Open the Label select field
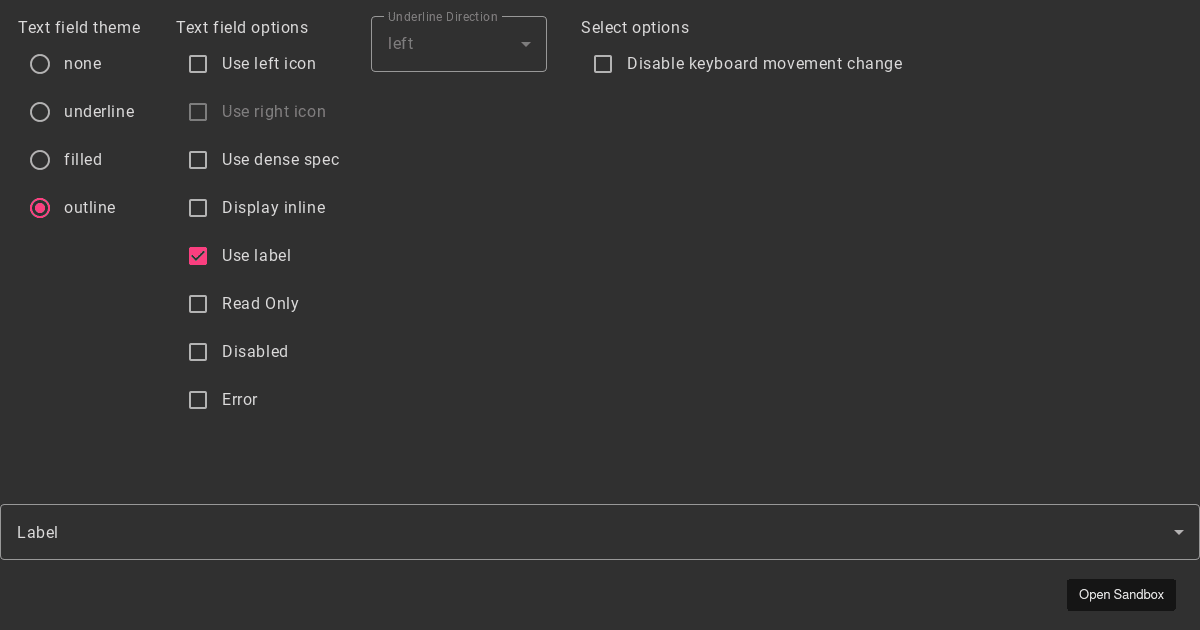Viewport: 1200px width, 630px height. pyautogui.click(x=600, y=532)
